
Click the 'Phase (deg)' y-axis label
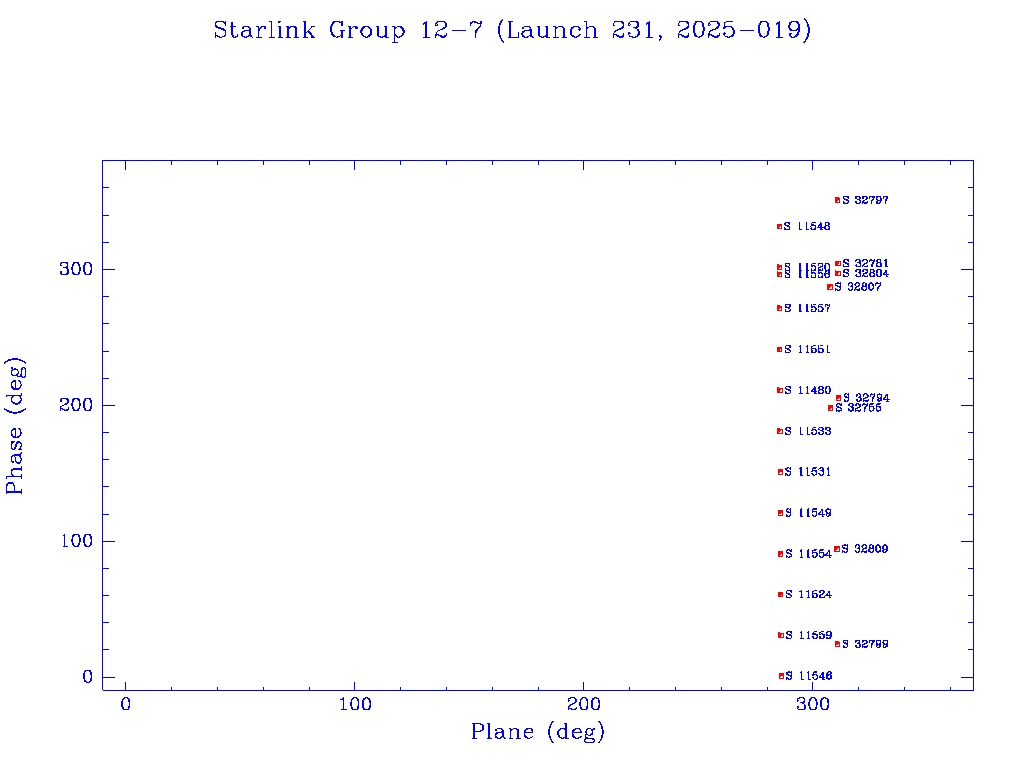tap(14, 426)
